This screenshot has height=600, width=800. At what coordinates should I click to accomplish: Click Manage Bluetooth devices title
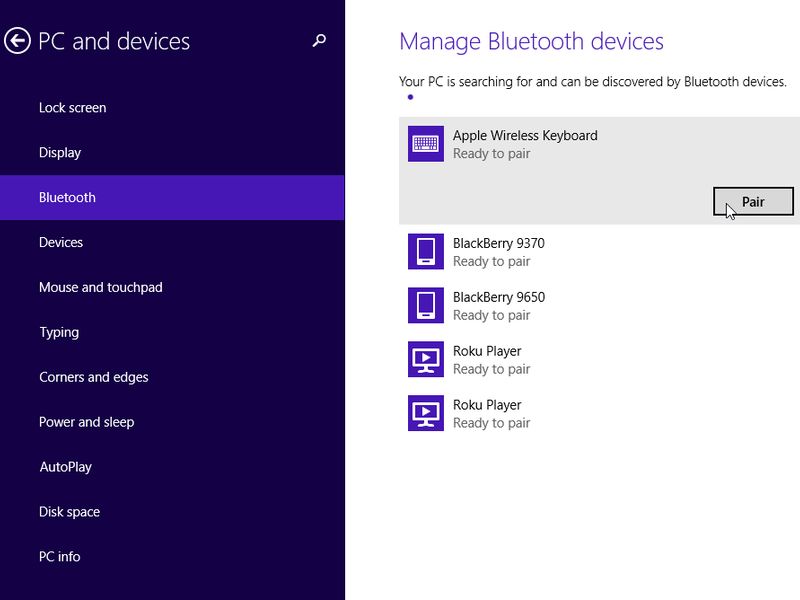(x=531, y=42)
